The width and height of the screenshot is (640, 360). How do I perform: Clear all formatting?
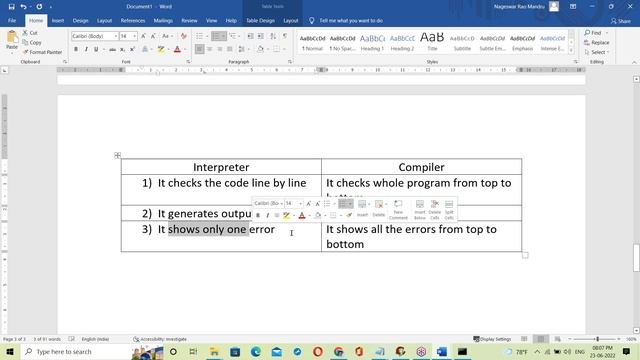(x=184, y=36)
